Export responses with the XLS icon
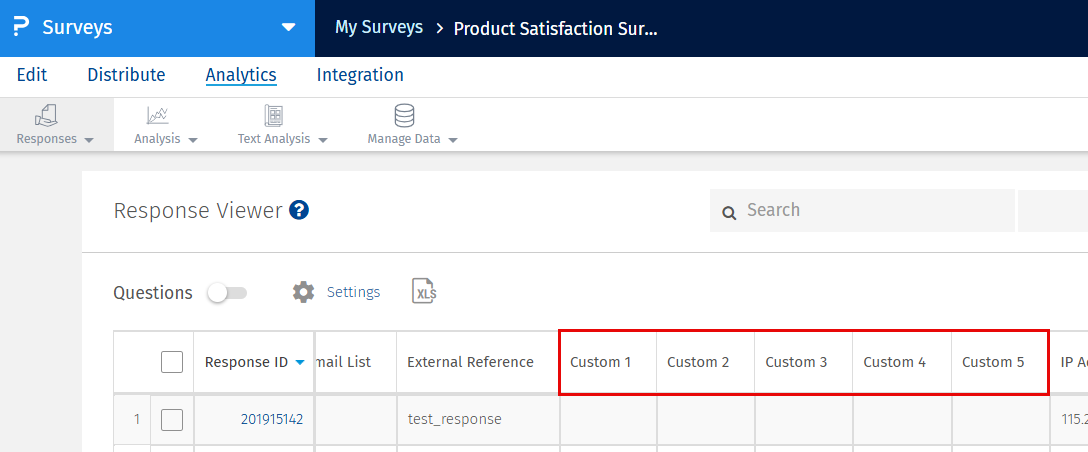Viewport: 1088px width, 452px height. (423, 292)
